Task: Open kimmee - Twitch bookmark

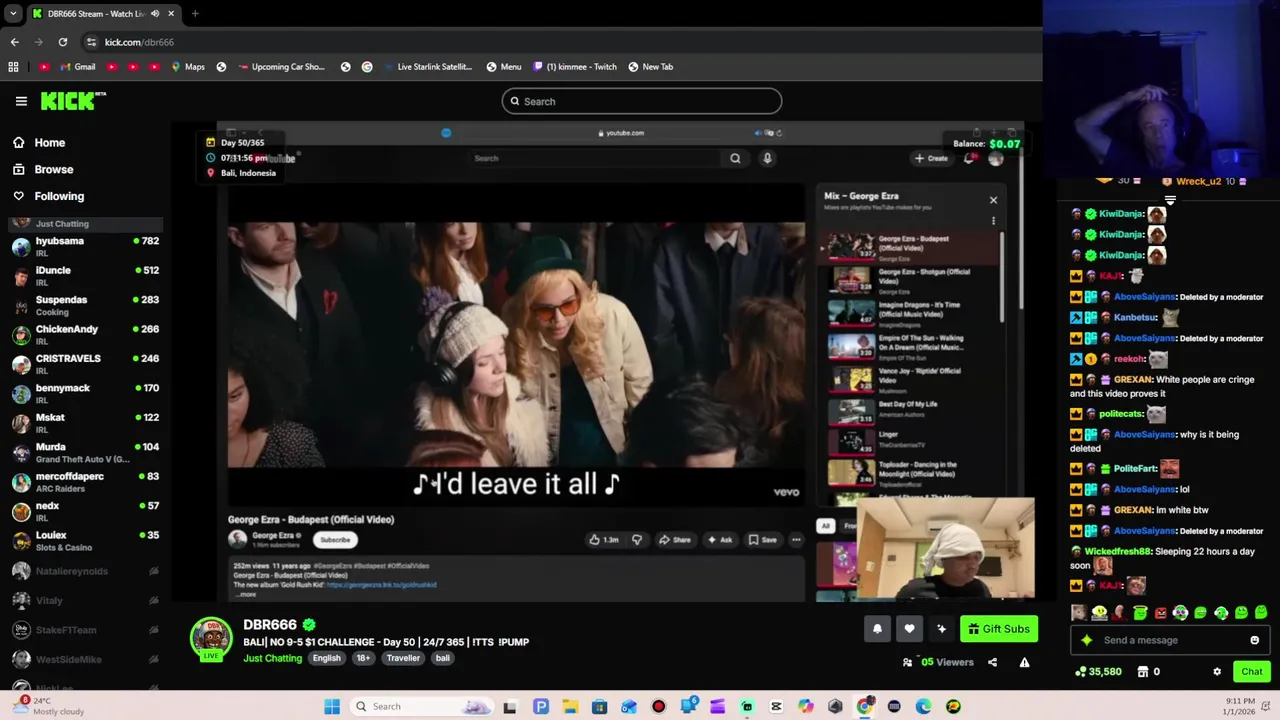Action: coord(574,67)
